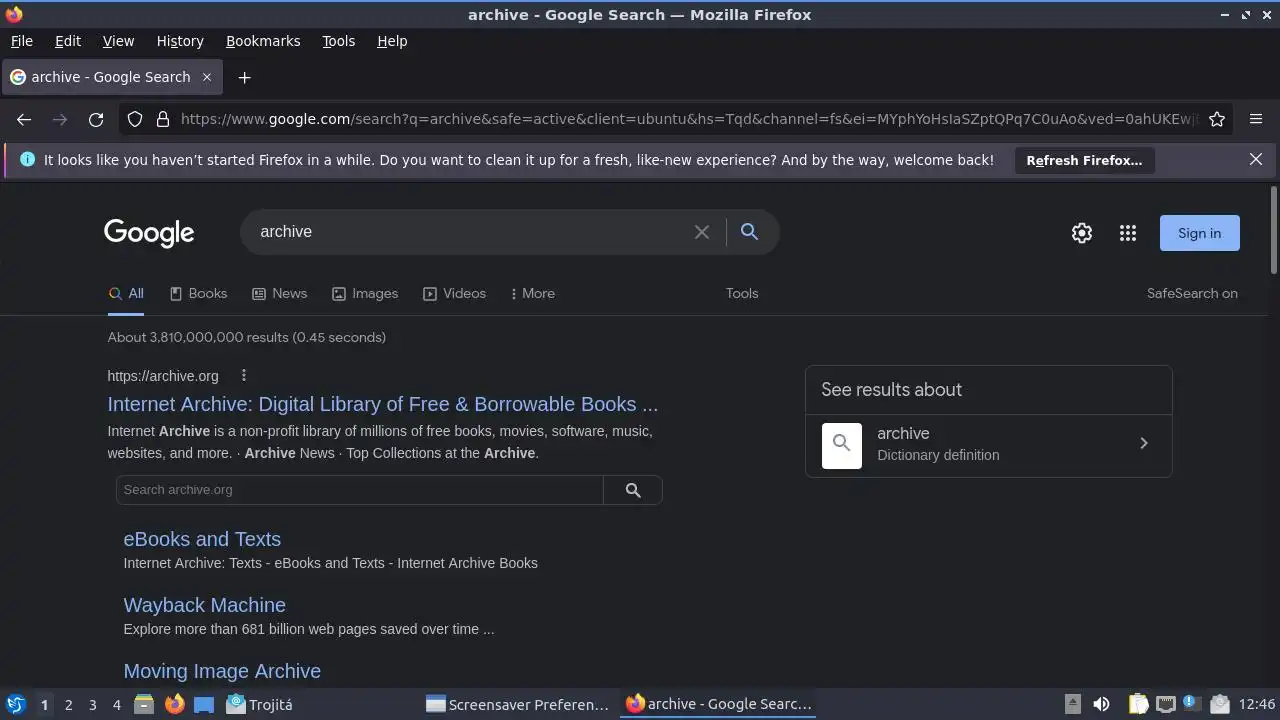Screen dimensions: 1280x720
Task: Switch to the Books results tab
Action: click(x=198, y=293)
